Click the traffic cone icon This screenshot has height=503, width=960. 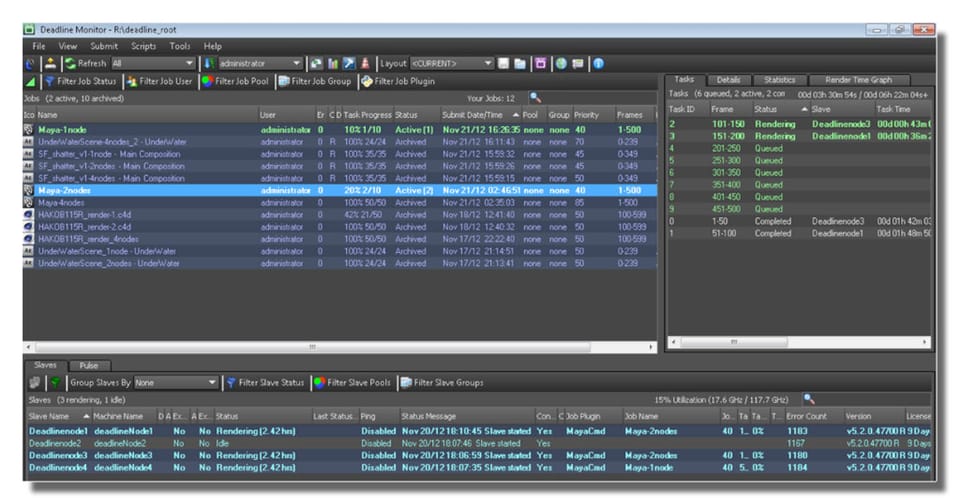[x=365, y=63]
